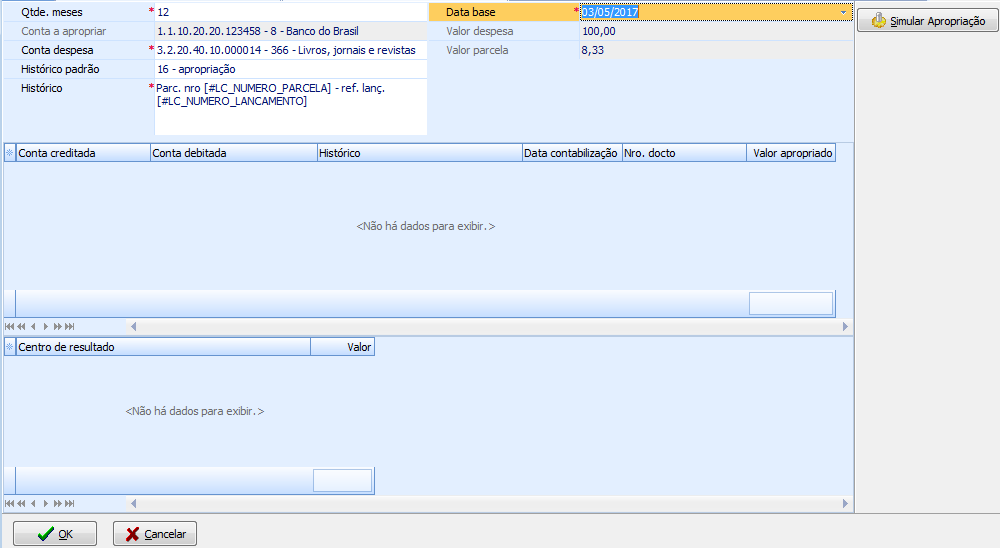Click the Centro de resultado column header

point(163,347)
